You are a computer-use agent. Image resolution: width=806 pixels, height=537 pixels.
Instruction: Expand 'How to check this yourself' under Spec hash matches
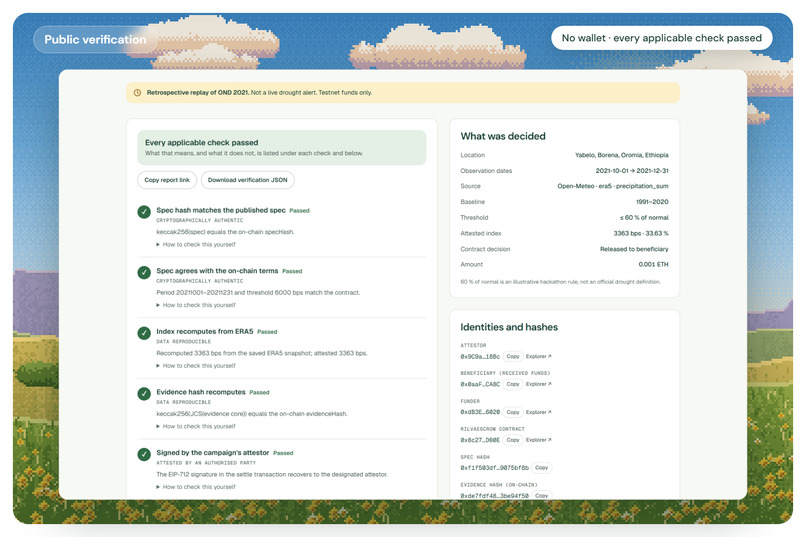coord(196,245)
